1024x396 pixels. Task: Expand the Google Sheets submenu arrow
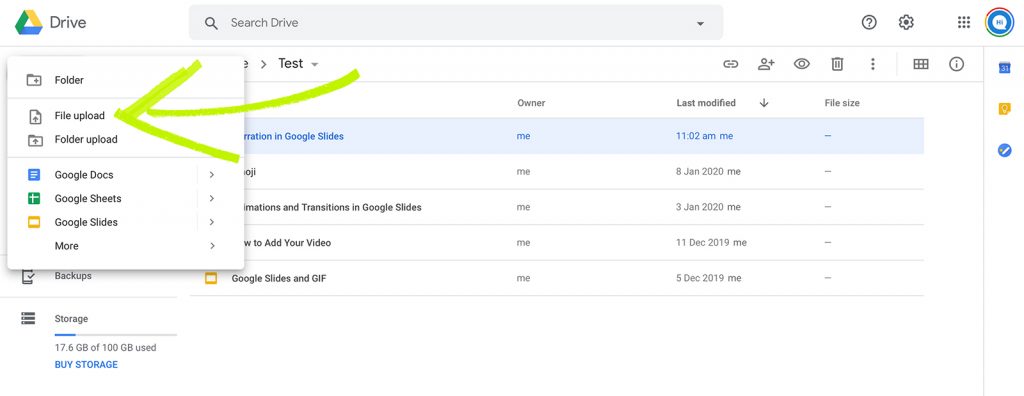pos(212,198)
